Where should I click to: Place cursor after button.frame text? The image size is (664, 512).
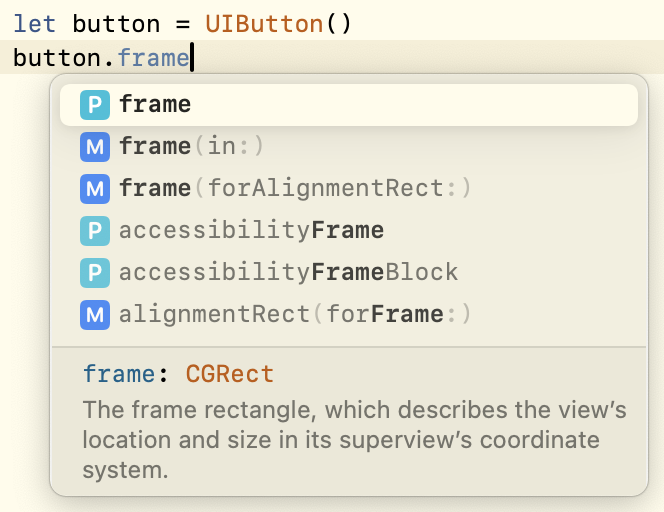[x=191, y=57]
